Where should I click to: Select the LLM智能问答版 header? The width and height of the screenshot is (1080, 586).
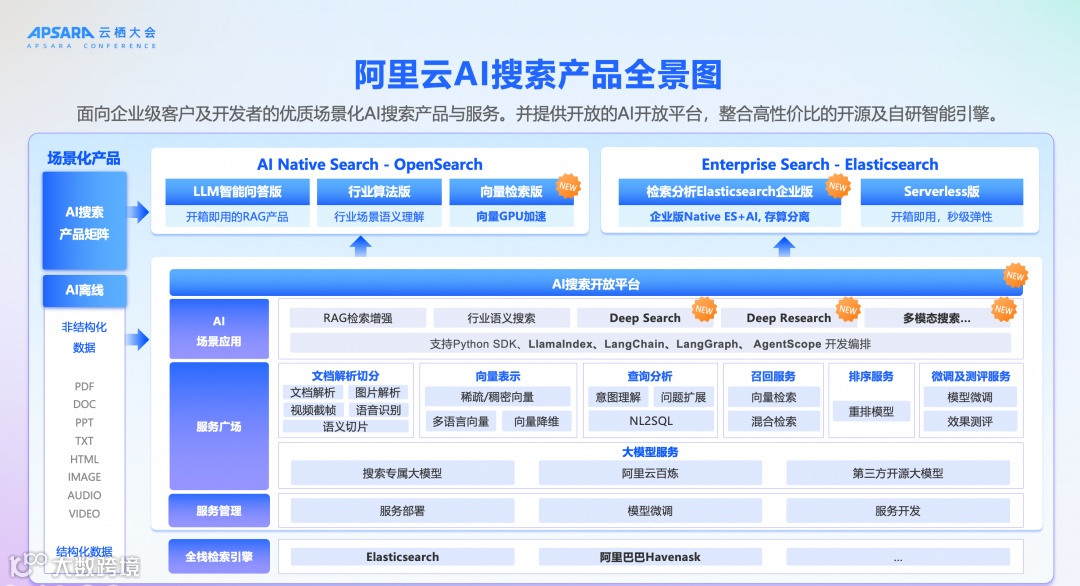click(237, 191)
